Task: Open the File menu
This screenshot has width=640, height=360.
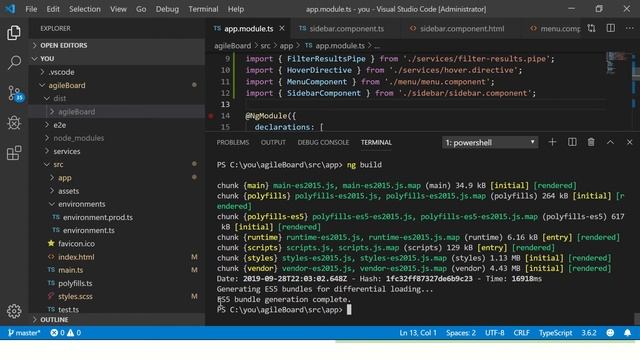Action: pos(31,9)
